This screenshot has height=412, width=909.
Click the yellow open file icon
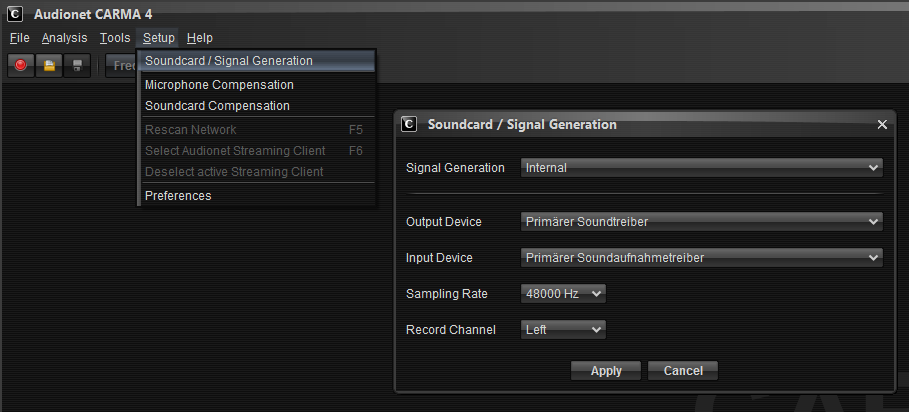point(49,66)
